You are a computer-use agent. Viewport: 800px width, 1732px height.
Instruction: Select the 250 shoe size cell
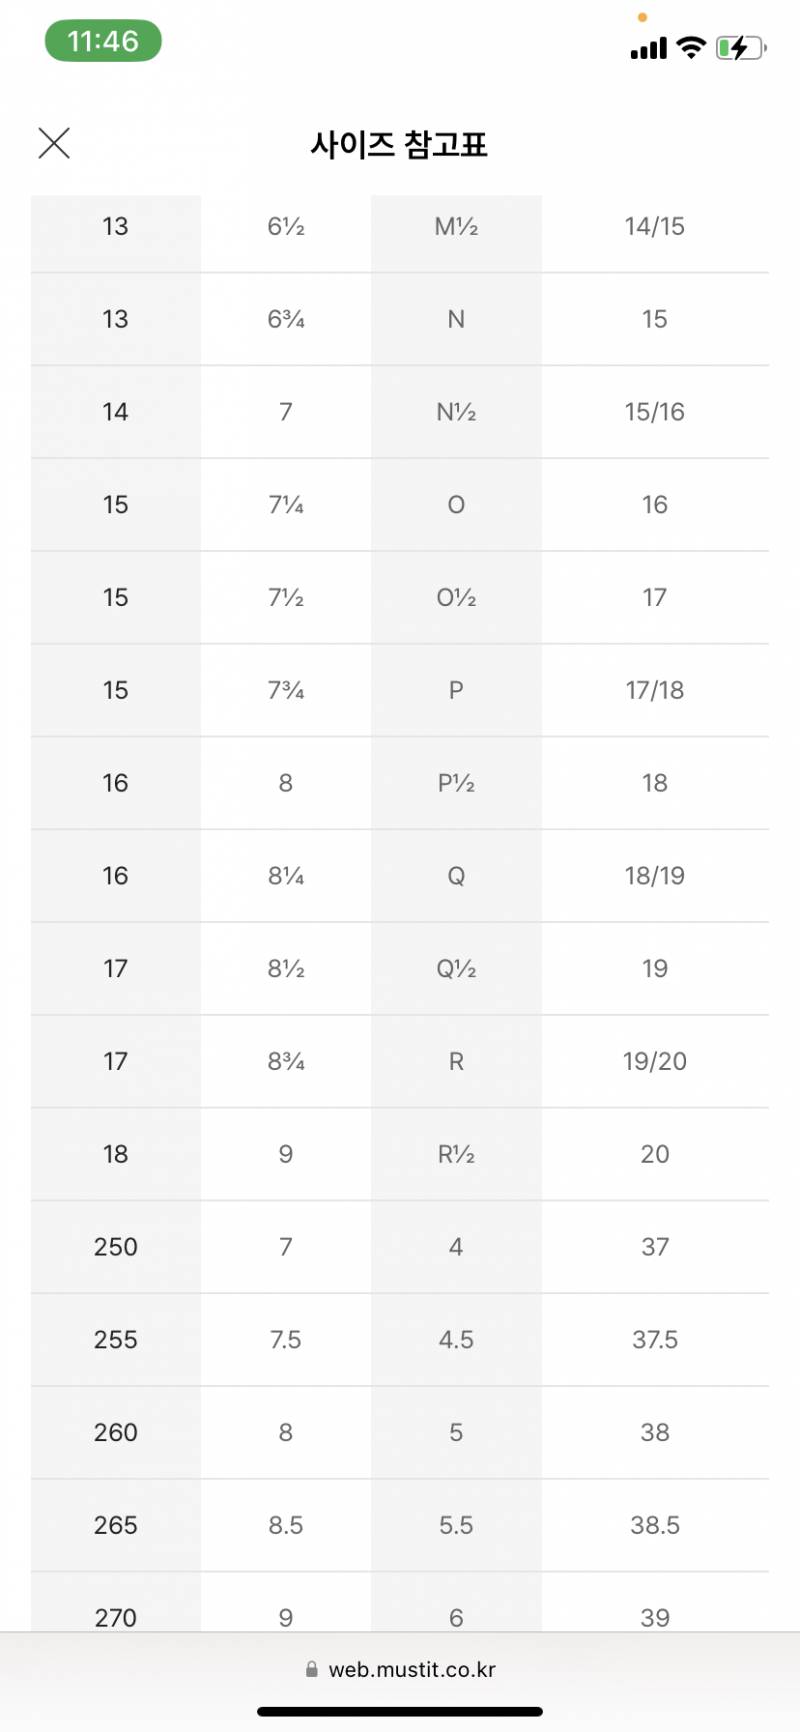click(x=116, y=1247)
